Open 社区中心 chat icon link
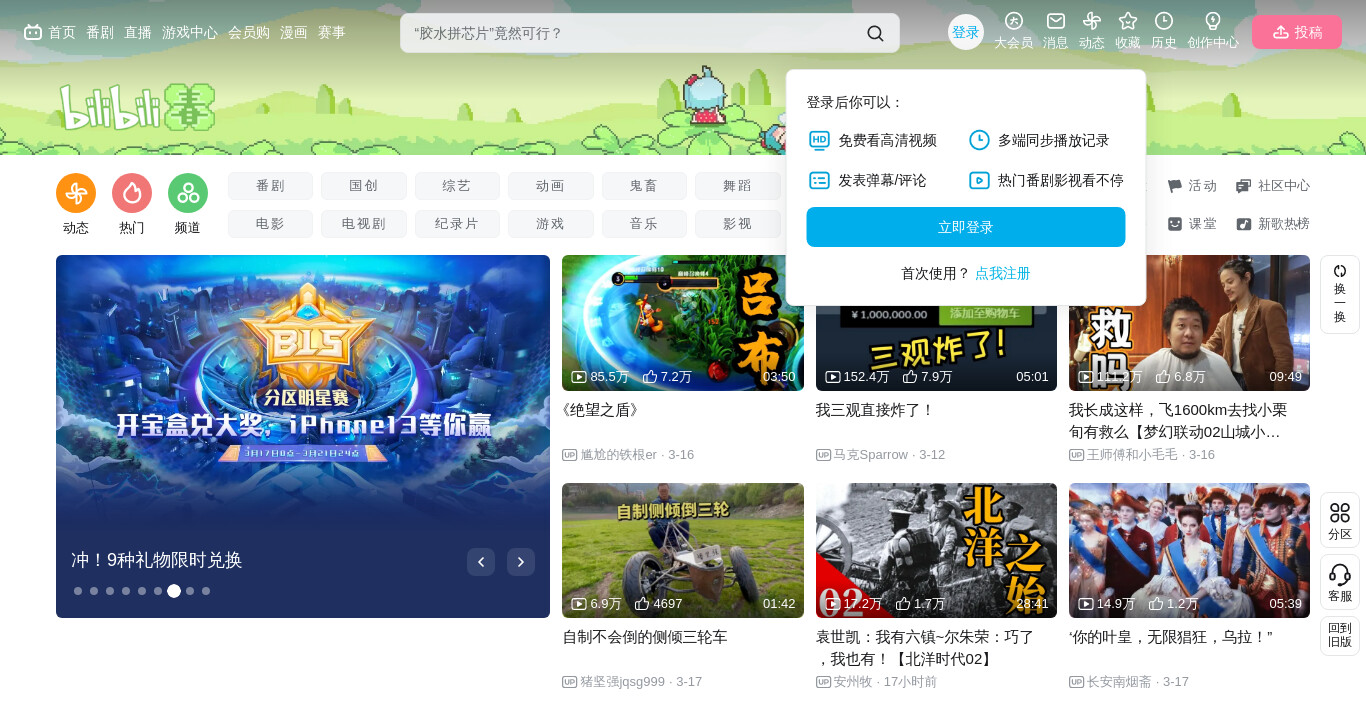The height and width of the screenshot is (728, 1366). point(1273,186)
